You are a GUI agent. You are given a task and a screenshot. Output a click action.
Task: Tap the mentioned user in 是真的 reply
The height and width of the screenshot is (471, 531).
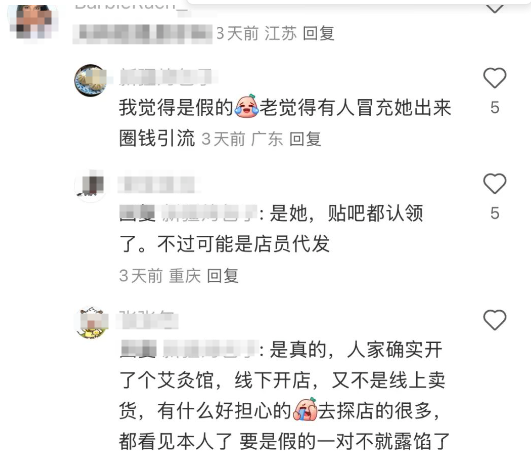point(209,349)
